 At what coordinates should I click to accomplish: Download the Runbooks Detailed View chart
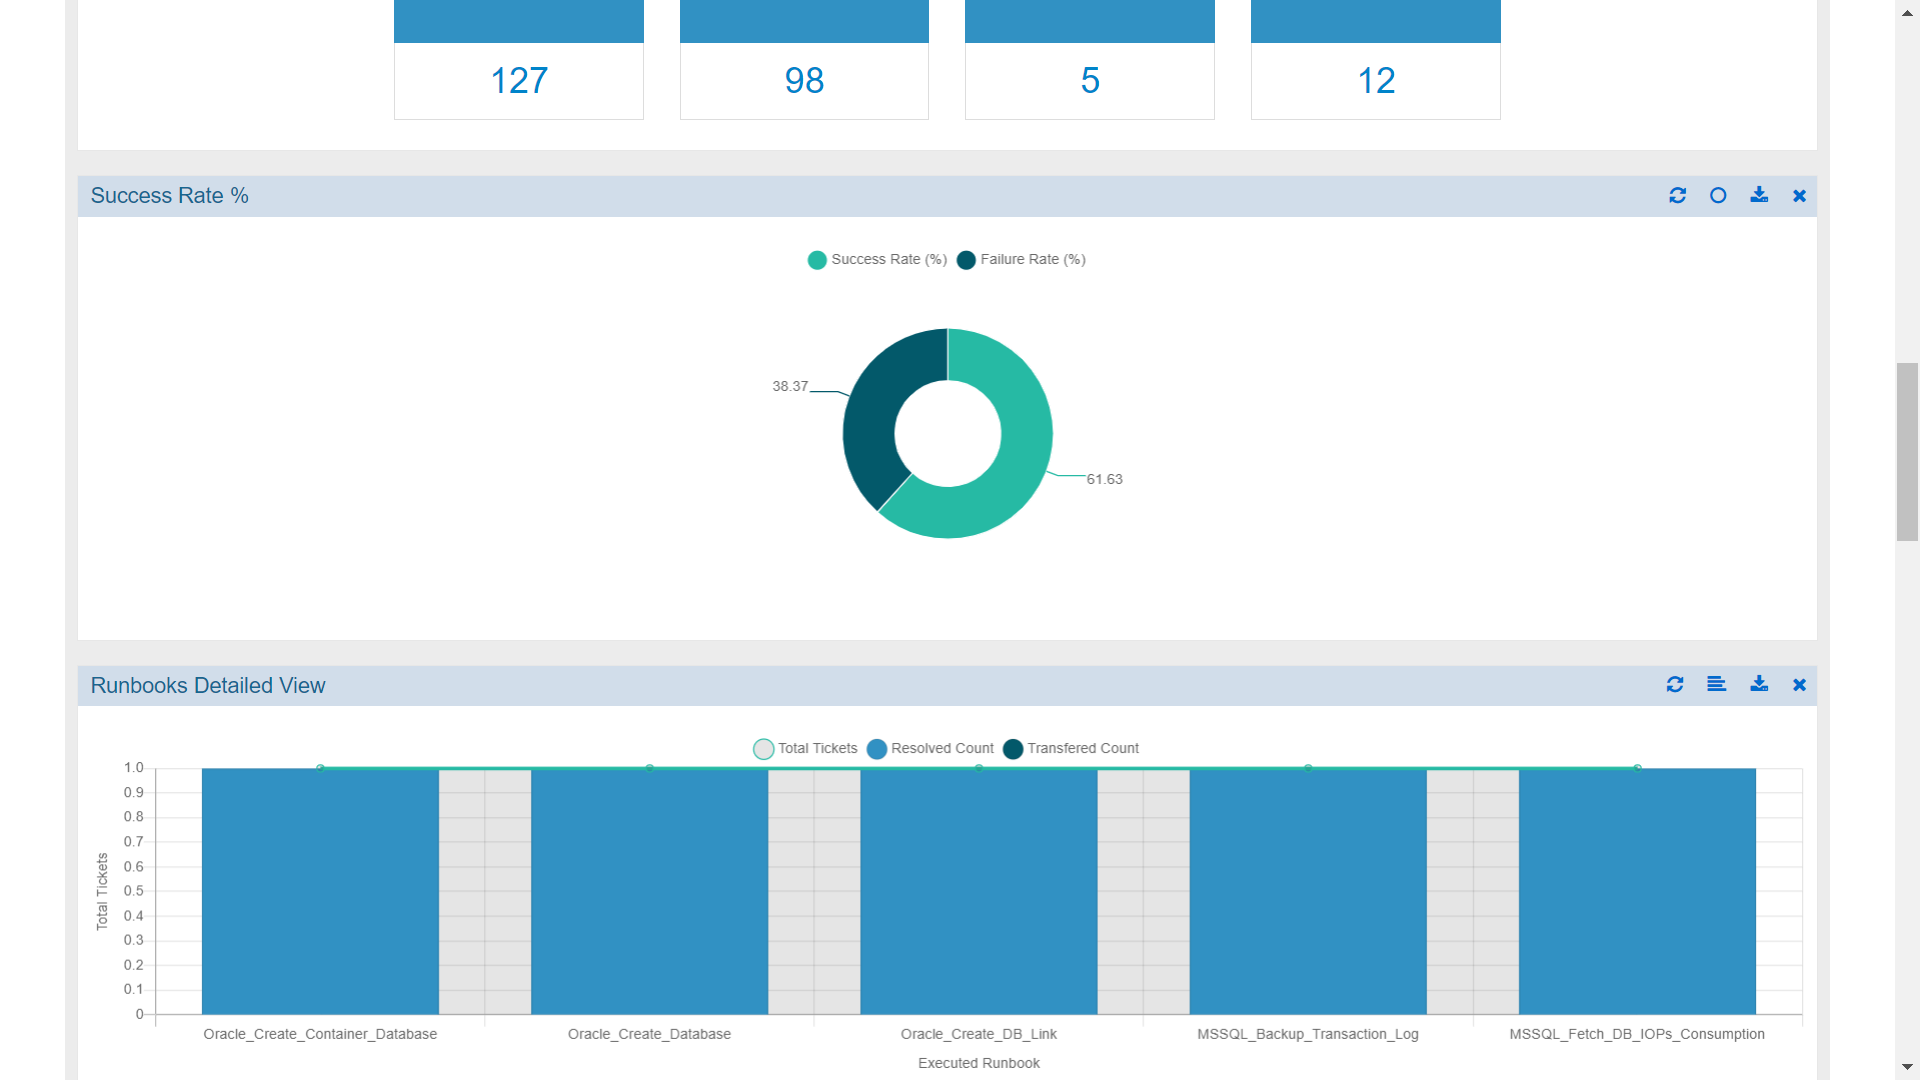tap(1759, 685)
